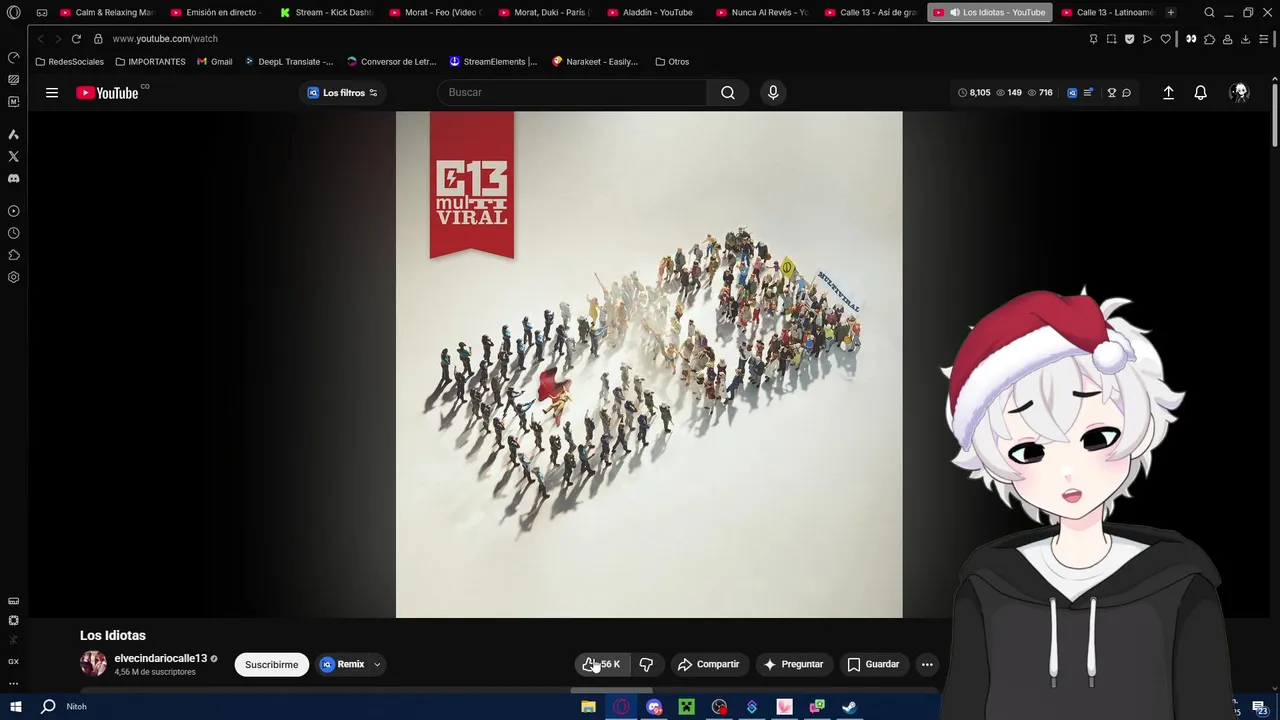Viewport: 1280px width, 720px height.
Task: Open the browser downloads icon
Action: pyautogui.click(x=1245, y=39)
